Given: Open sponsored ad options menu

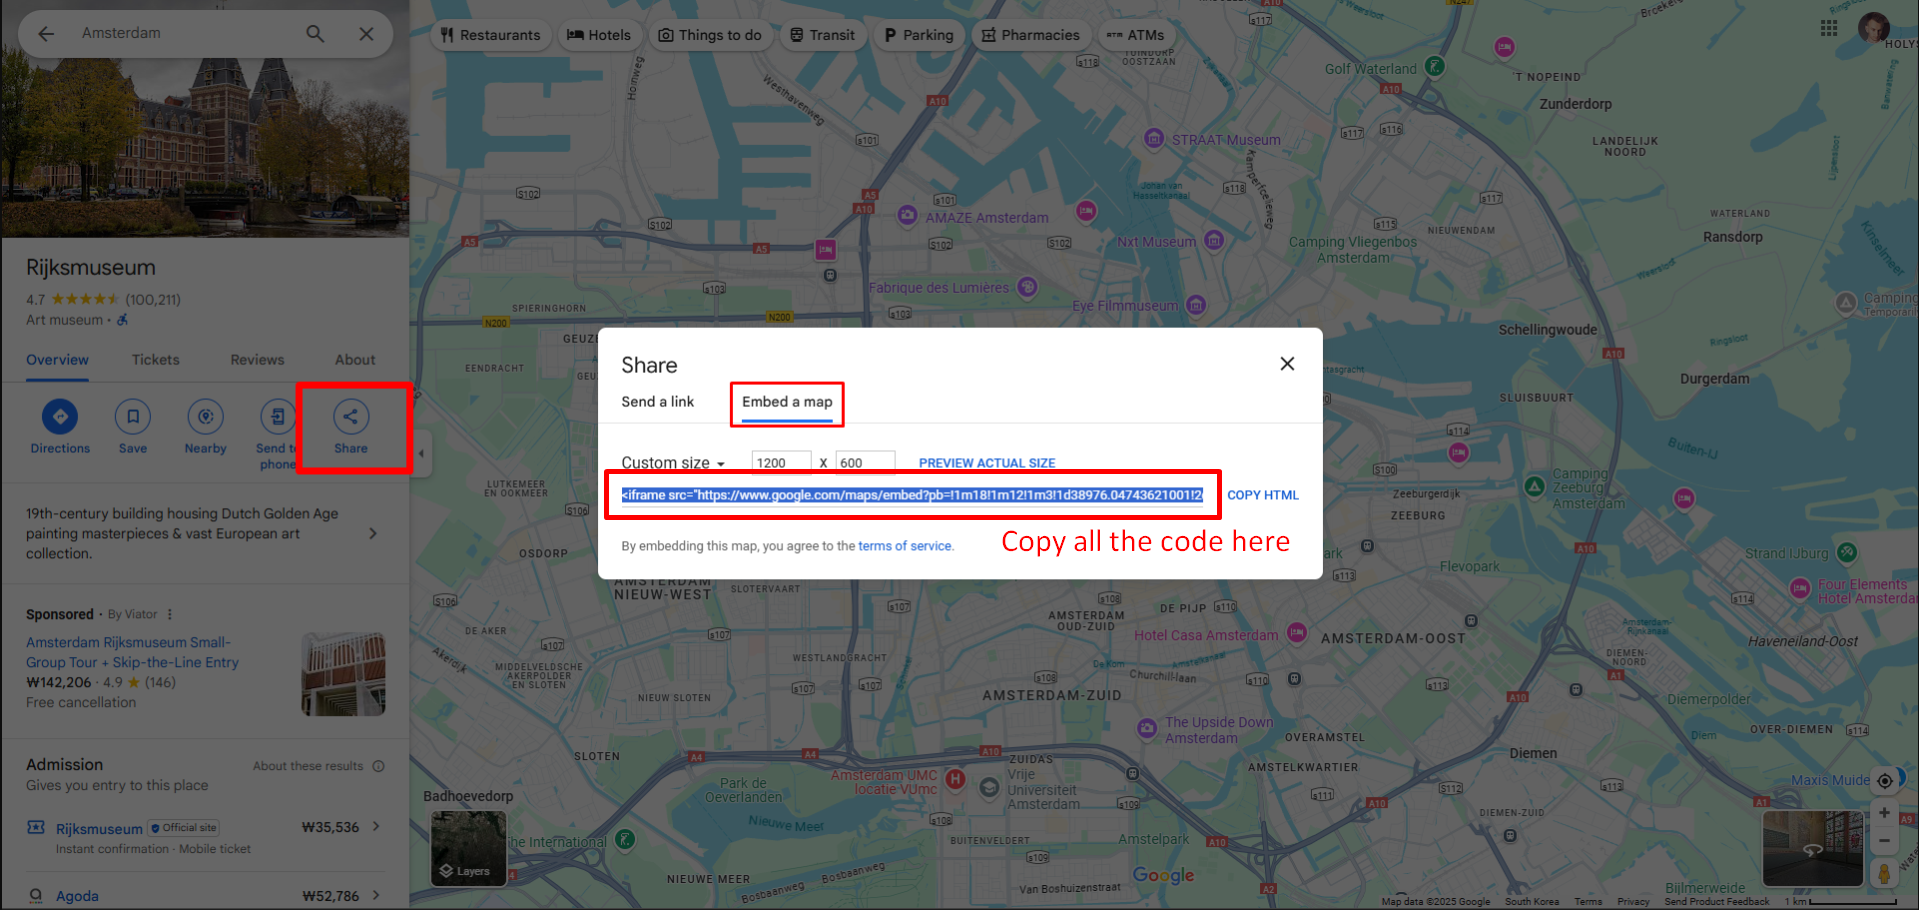Looking at the screenshot, I should pyautogui.click(x=170, y=614).
